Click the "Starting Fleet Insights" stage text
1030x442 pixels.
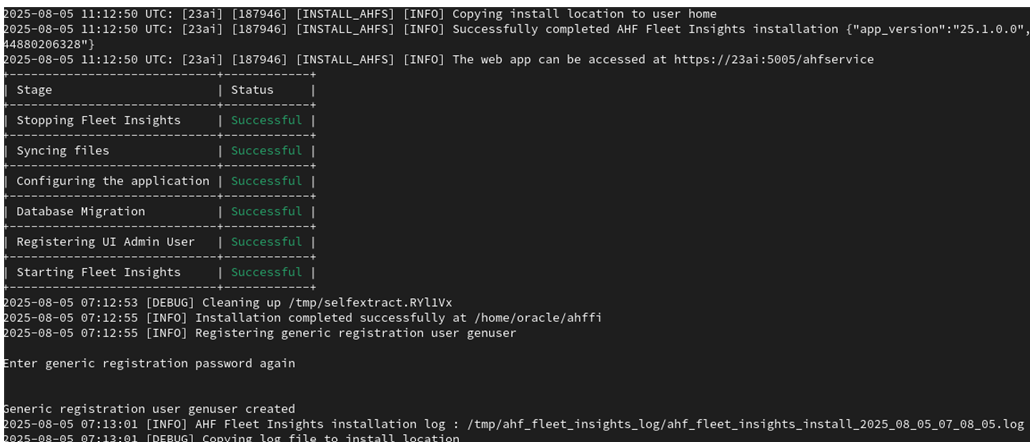coord(98,272)
